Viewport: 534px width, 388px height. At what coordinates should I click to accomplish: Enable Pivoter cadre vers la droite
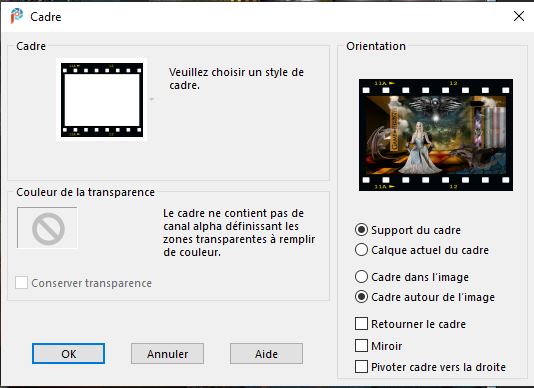coord(361,367)
